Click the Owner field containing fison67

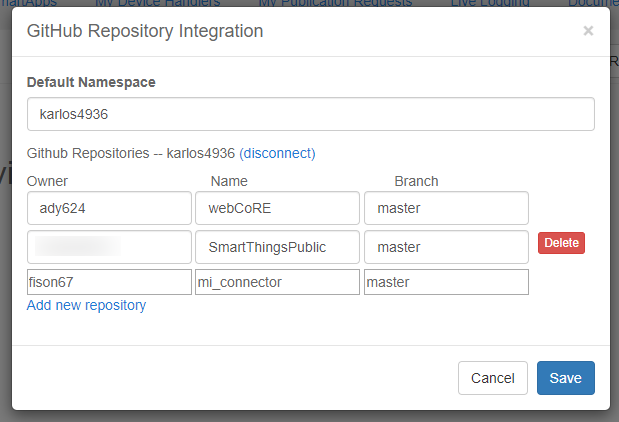109,282
